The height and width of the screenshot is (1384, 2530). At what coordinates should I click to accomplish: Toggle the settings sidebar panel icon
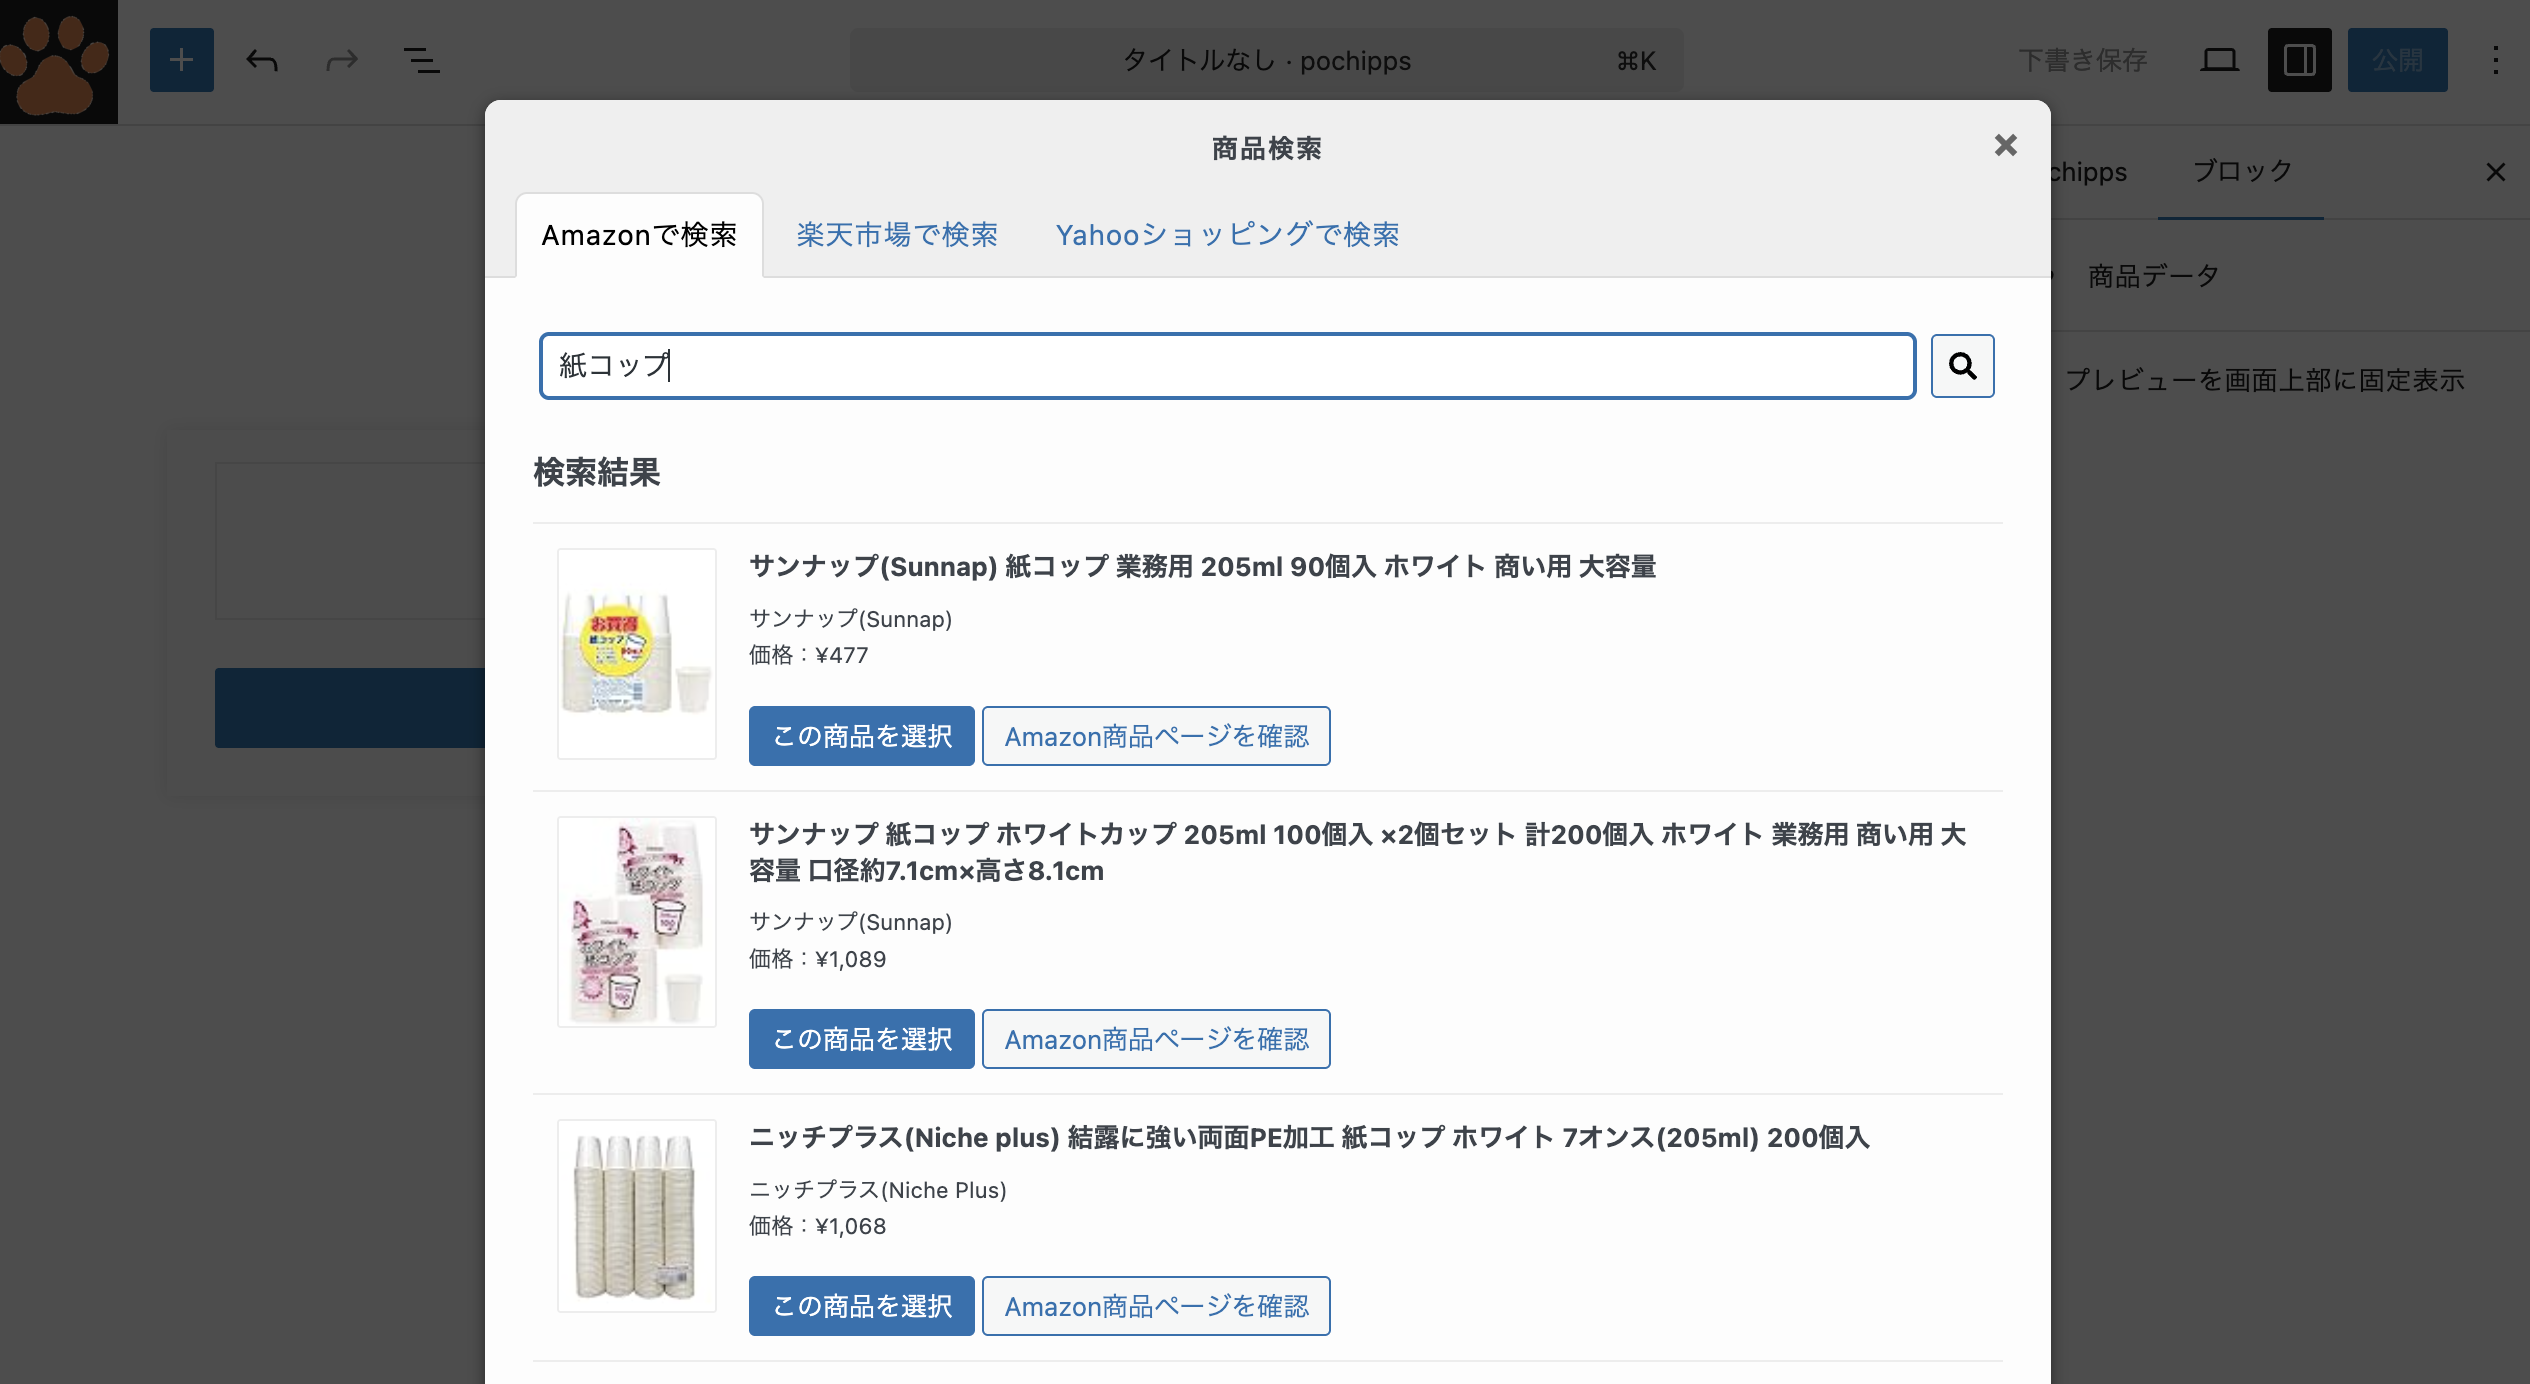click(2299, 60)
